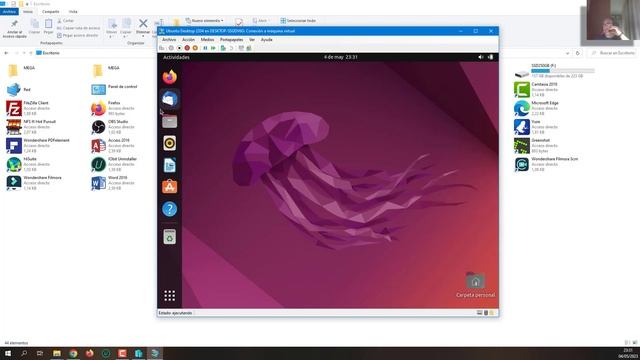Expand the Explorer address bar history chevron
Viewport: 640px width, 360px height.
[x=567, y=53]
